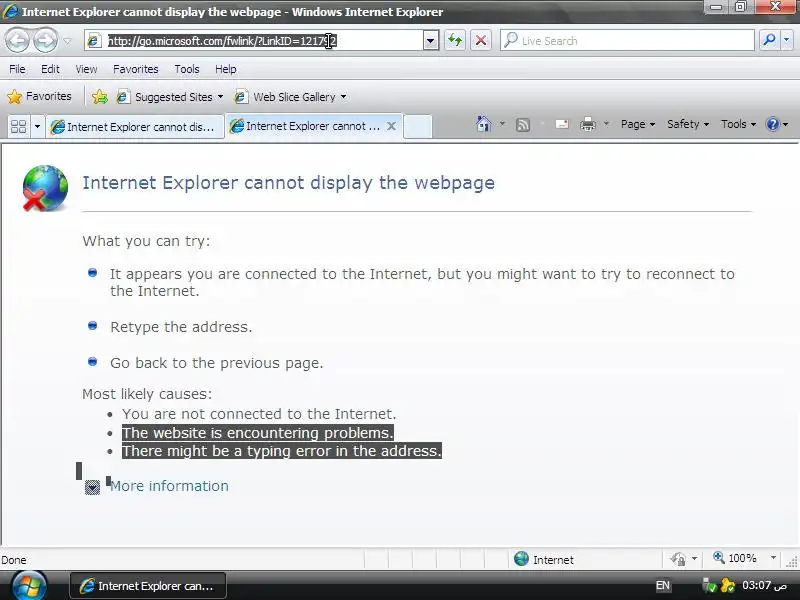Click text "Retype the address."
800x600 pixels.
[181, 327]
